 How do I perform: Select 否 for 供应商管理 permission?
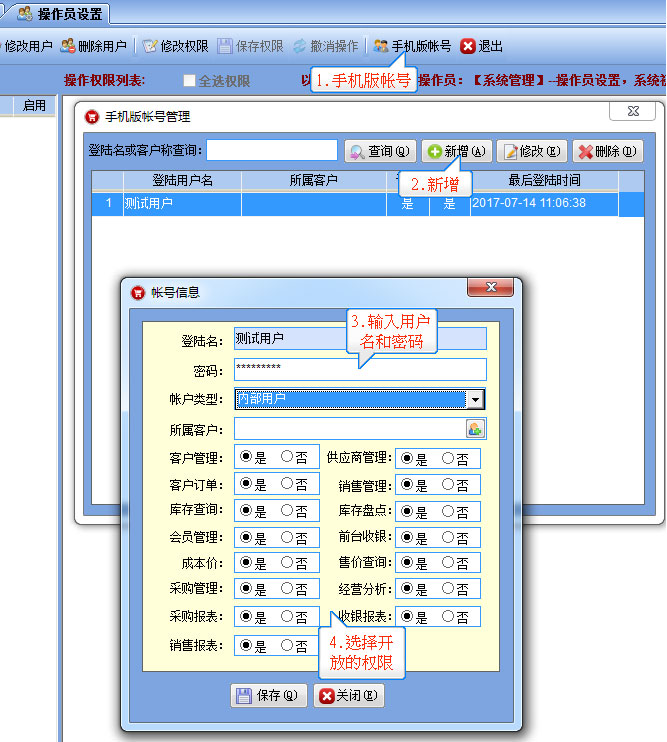tap(448, 459)
